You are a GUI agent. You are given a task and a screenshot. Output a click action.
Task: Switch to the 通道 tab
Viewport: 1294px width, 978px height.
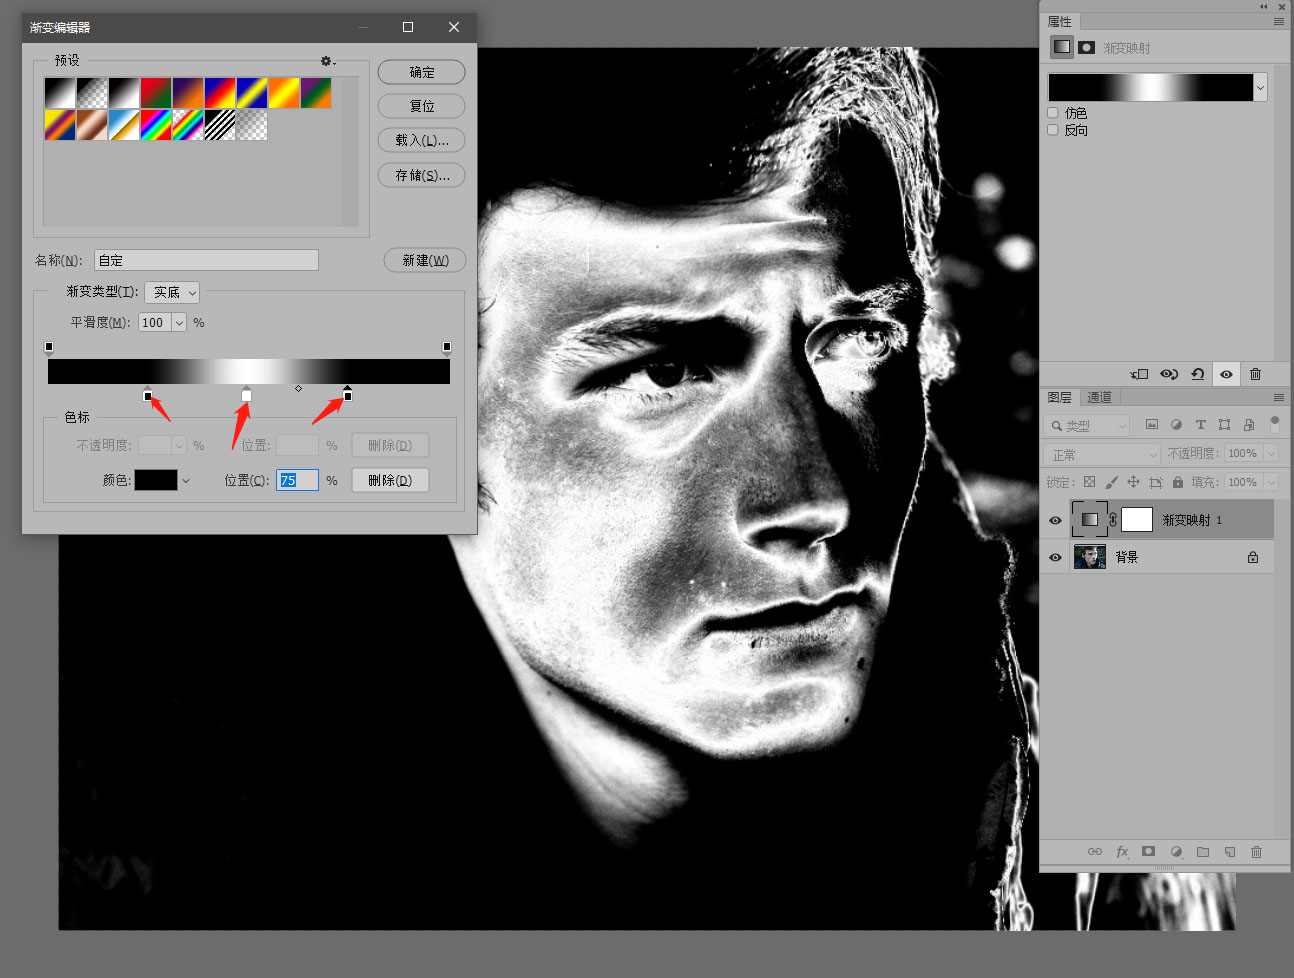1099,397
